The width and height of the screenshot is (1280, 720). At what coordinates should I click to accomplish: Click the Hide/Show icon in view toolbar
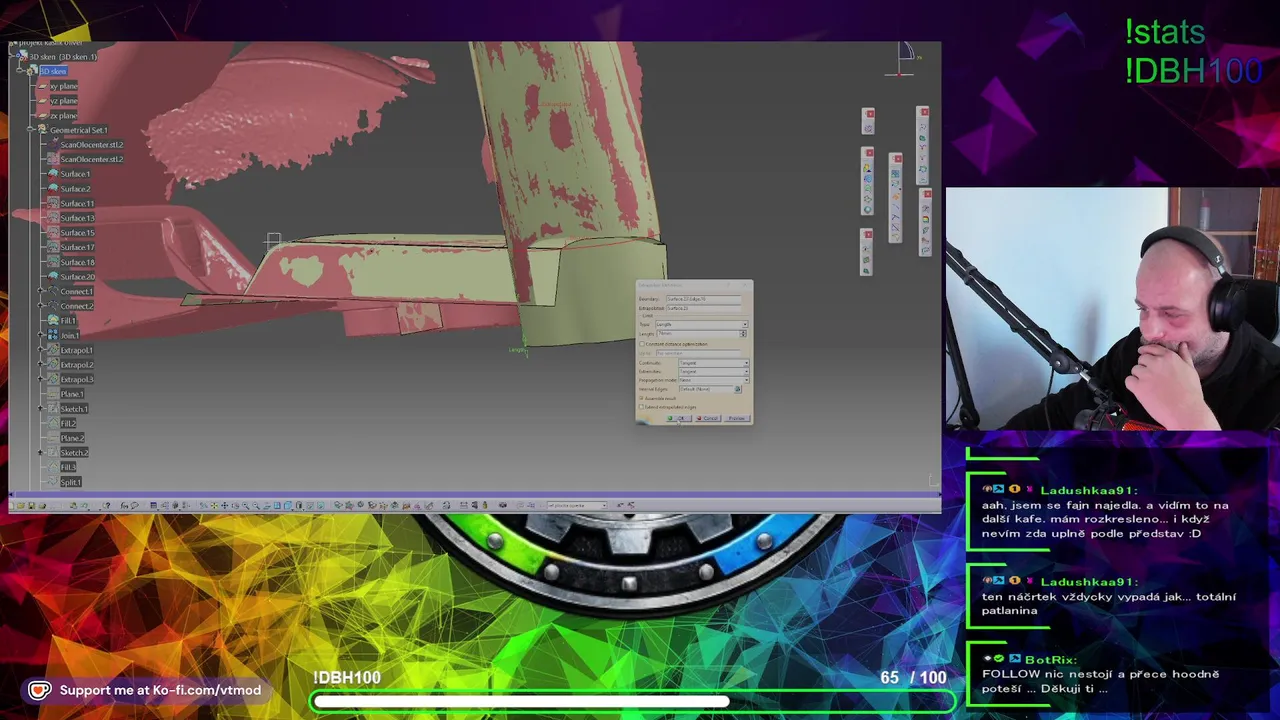[x=310, y=505]
